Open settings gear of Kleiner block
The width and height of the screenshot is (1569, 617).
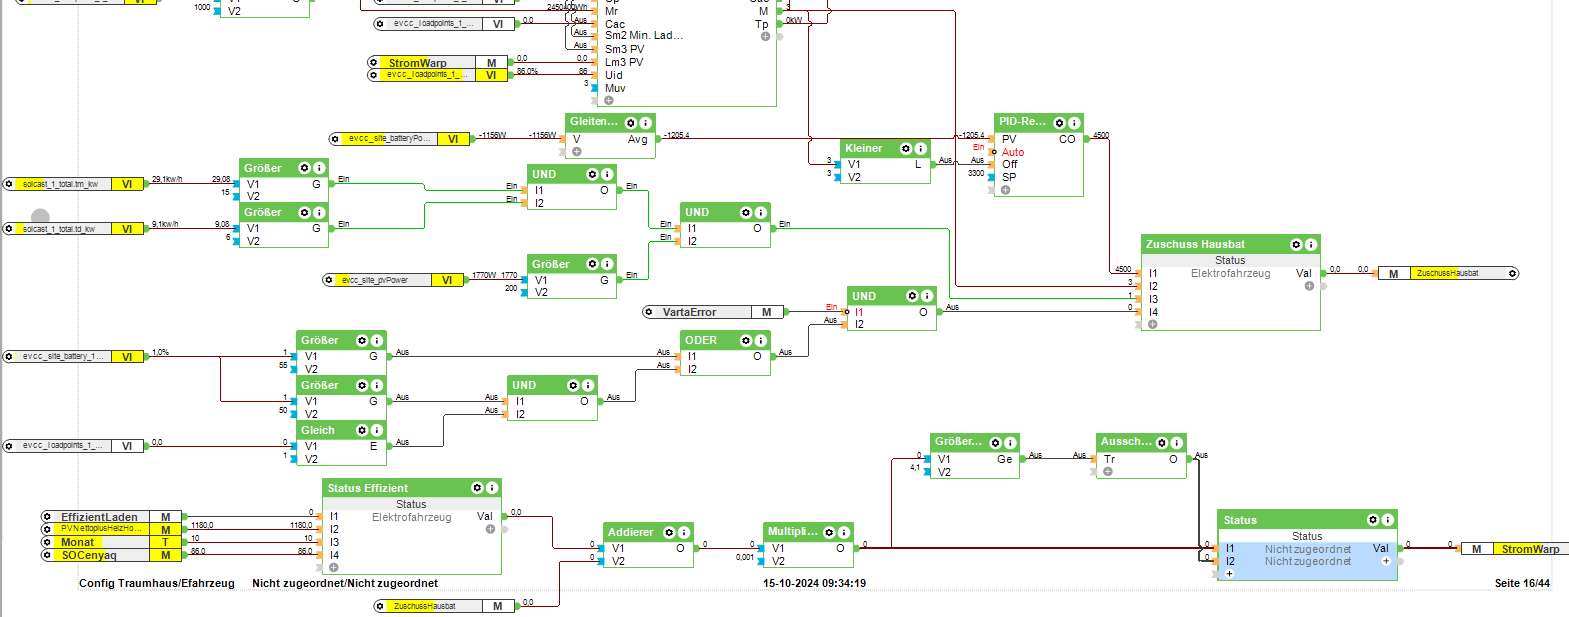pyautogui.click(x=906, y=149)
